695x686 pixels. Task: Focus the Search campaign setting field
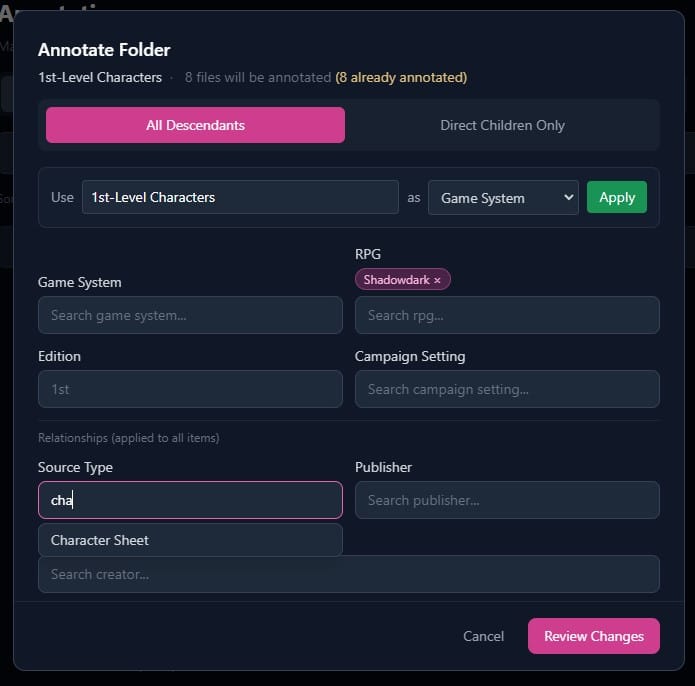[507, 389]
